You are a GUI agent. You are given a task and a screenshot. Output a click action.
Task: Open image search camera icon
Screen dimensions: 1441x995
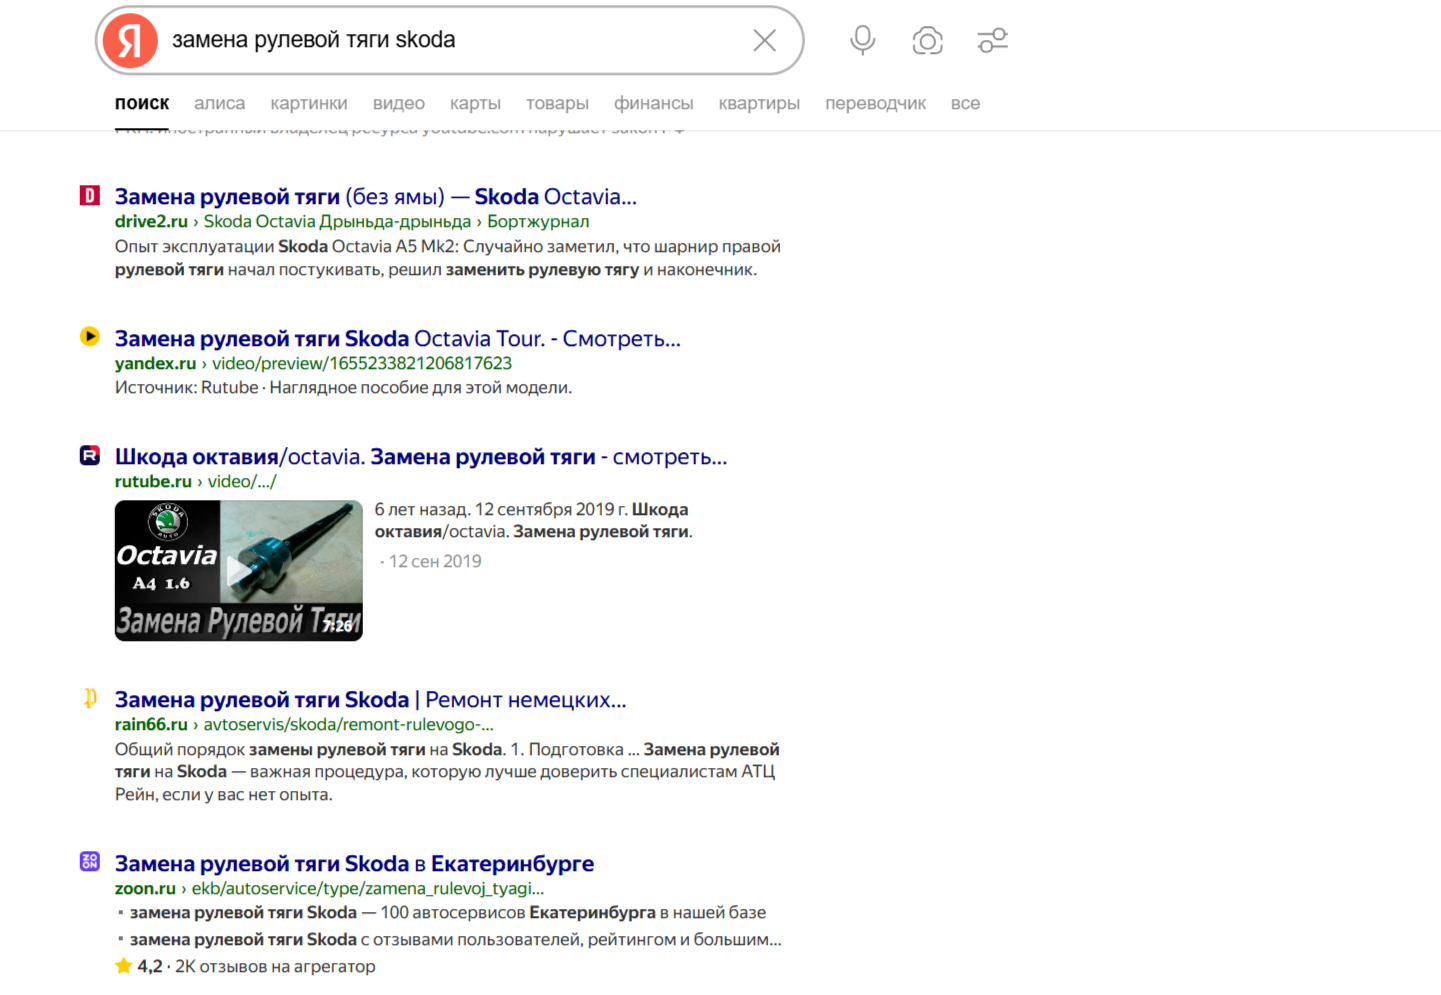click(927, 41)
